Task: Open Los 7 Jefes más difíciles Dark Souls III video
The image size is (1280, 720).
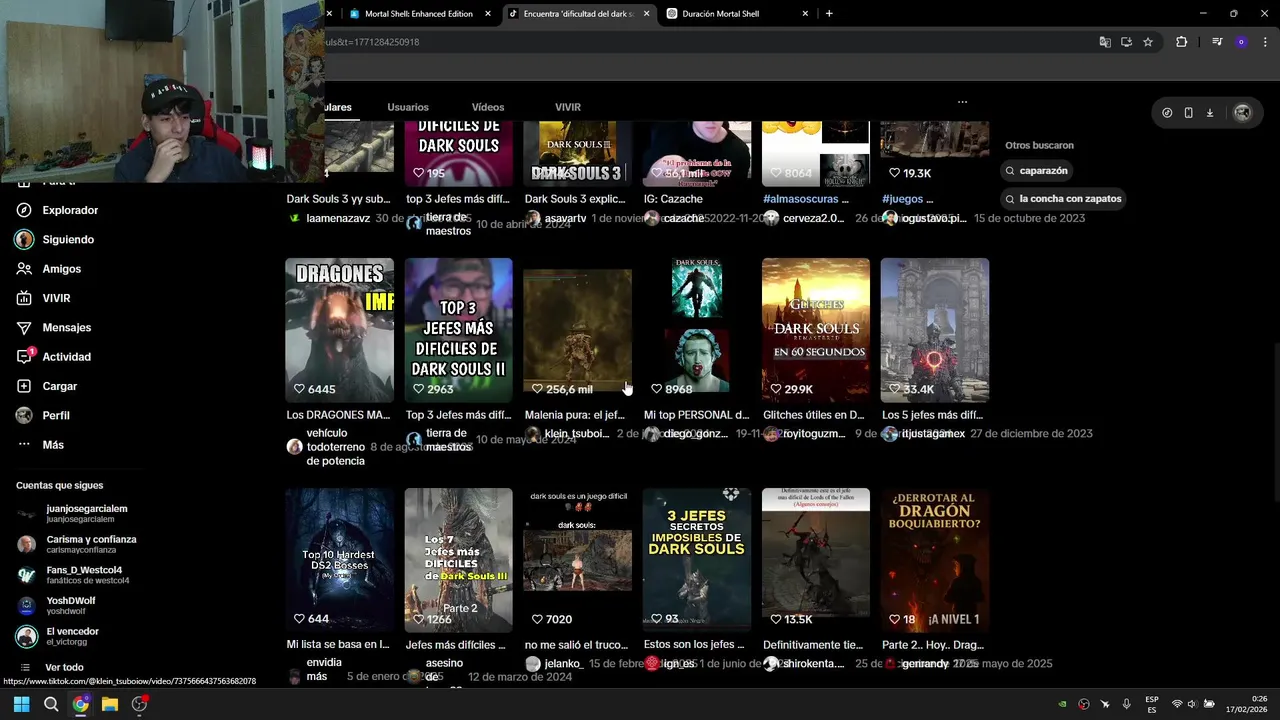Action: tap(458, 560)
